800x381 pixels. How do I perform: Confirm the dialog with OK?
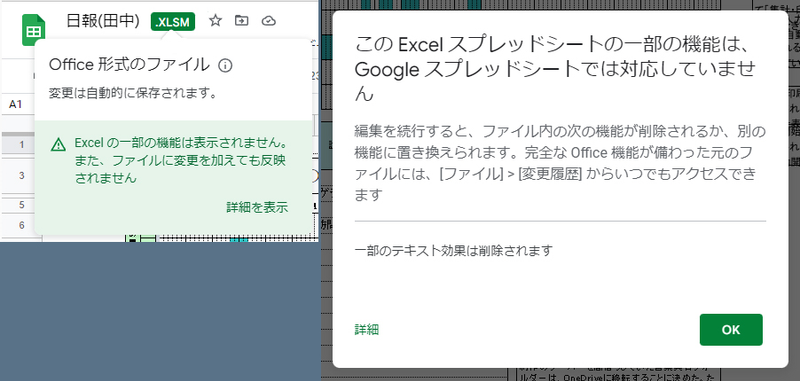coord(731,329)
